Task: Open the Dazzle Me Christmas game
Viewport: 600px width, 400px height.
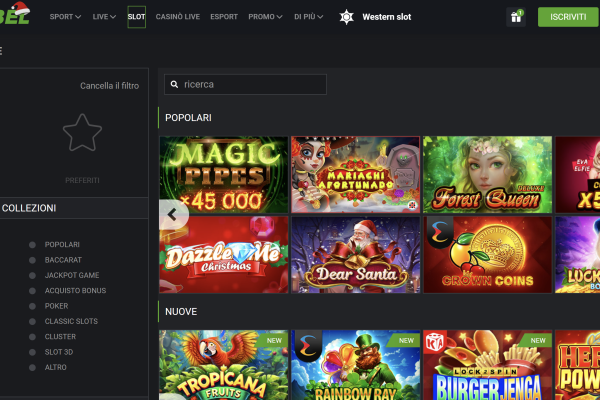Action: (224, 255)
